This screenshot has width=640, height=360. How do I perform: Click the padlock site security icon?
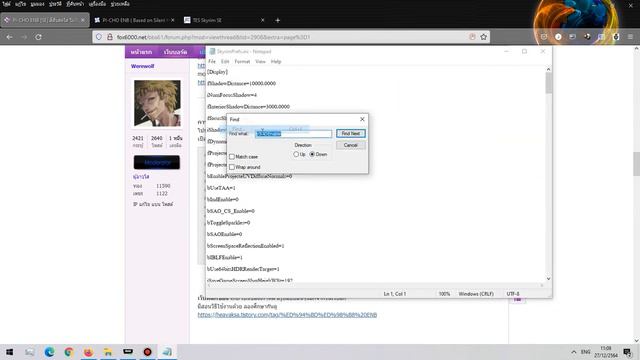[x=110, y=37]
